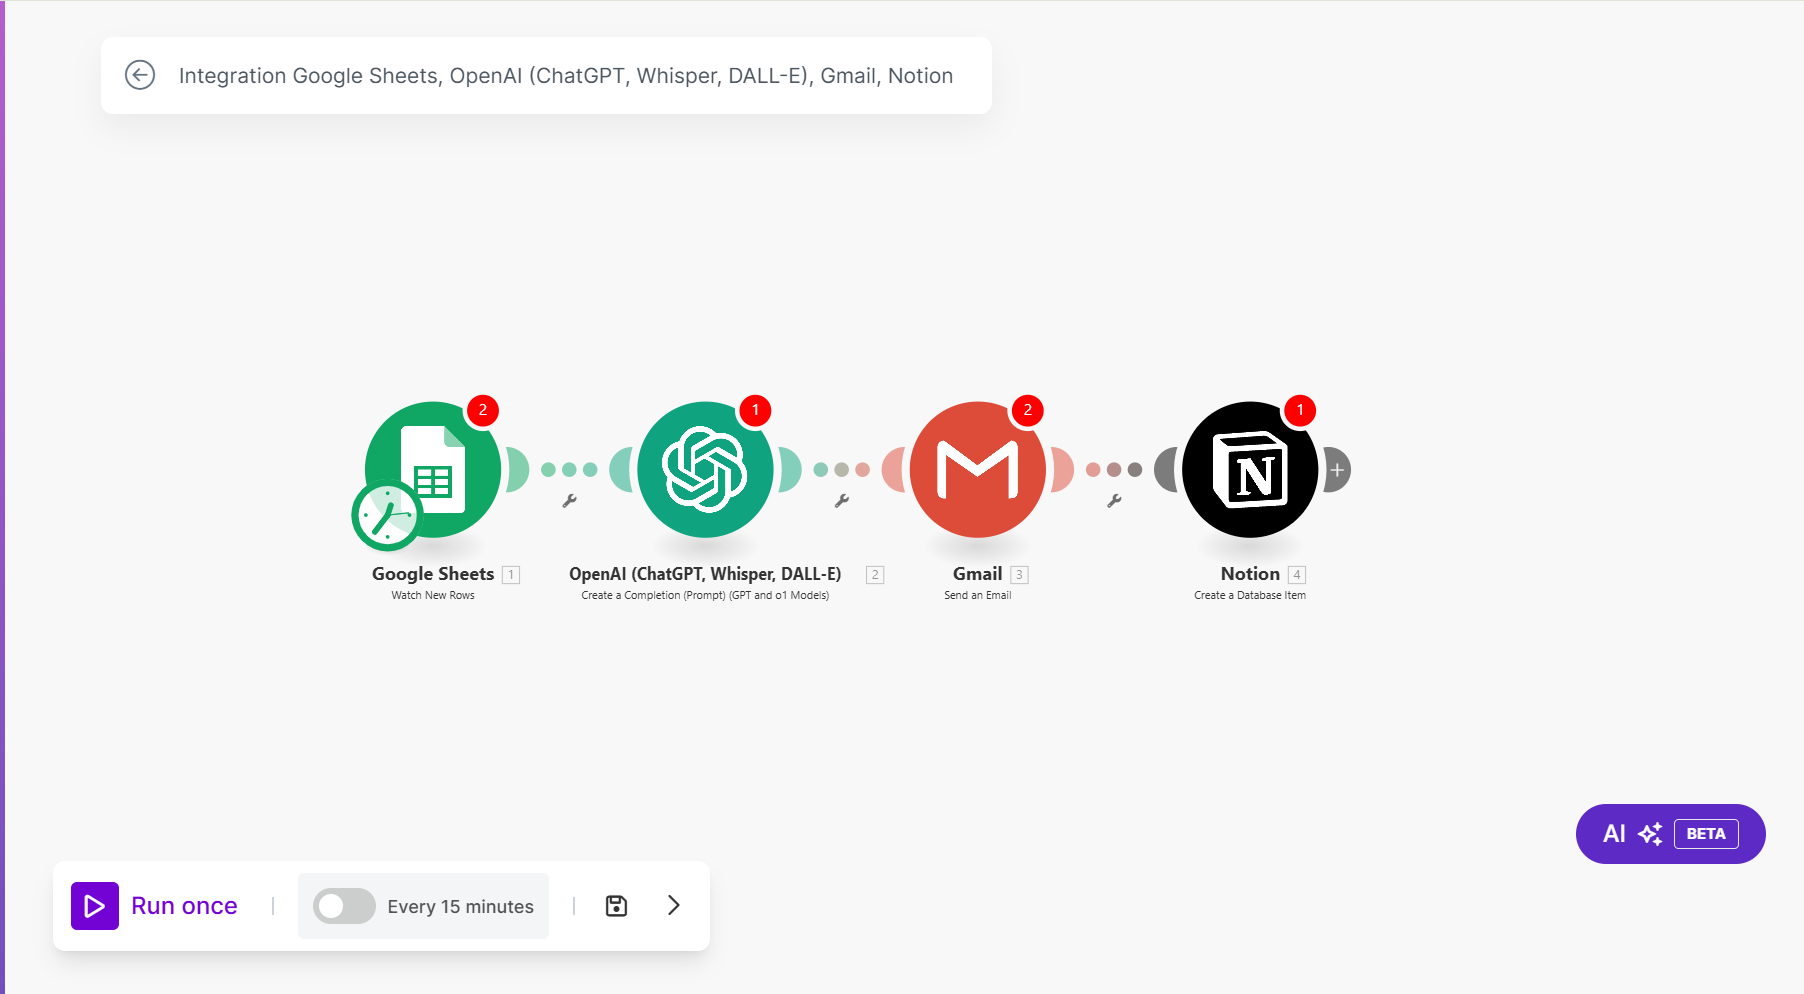Screen dimensions: 1804x994
Task: Click the red badge on Notion module
Action: pos(1300,410)
